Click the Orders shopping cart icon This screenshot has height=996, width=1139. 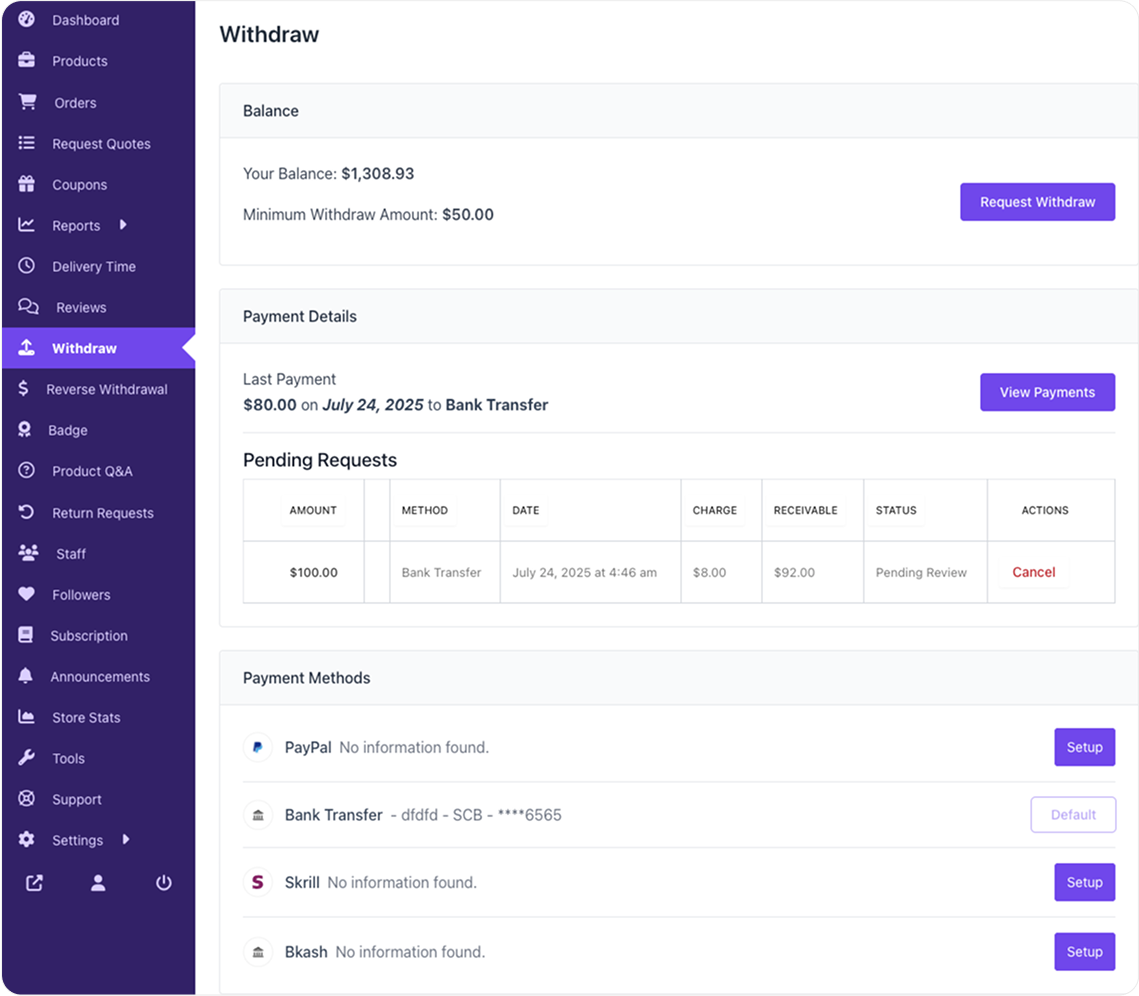pyautogui.click(x=27, y=102)
